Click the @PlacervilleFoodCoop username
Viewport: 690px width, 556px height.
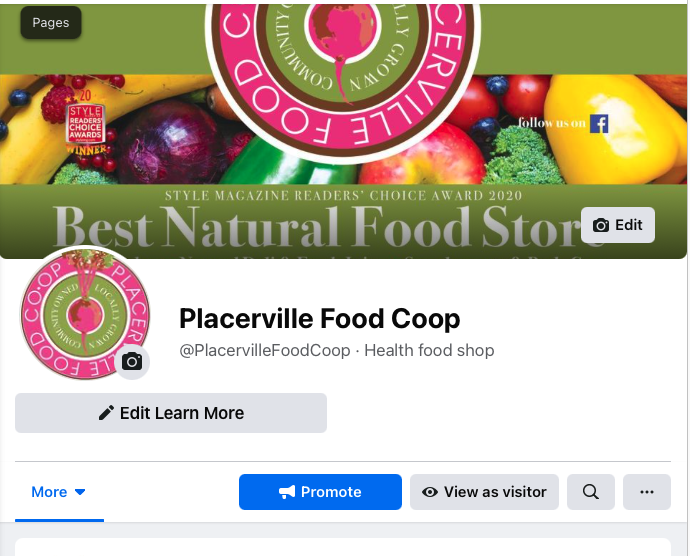point(264,350)
